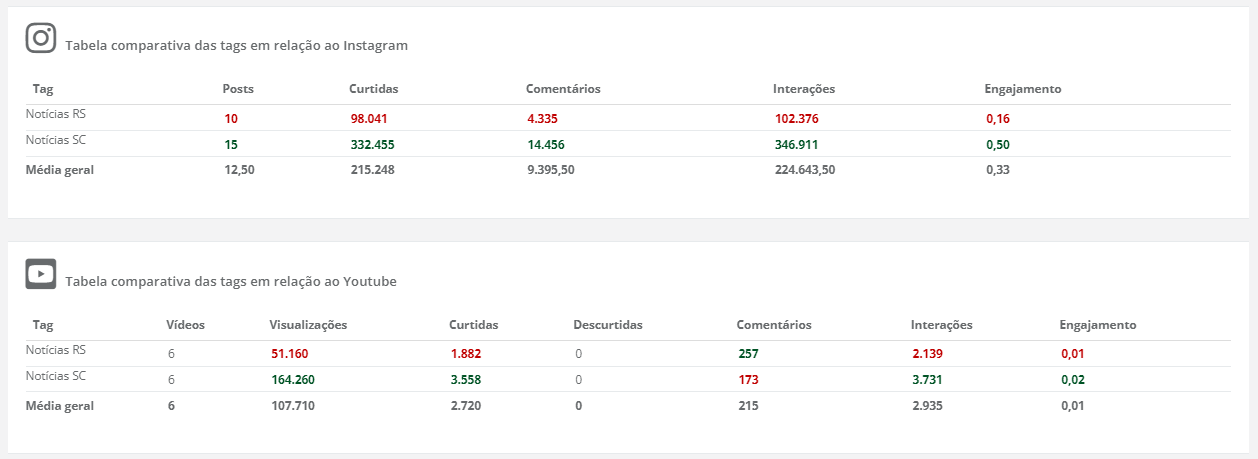Click the Instagram comparative table title

click(236, 46)
